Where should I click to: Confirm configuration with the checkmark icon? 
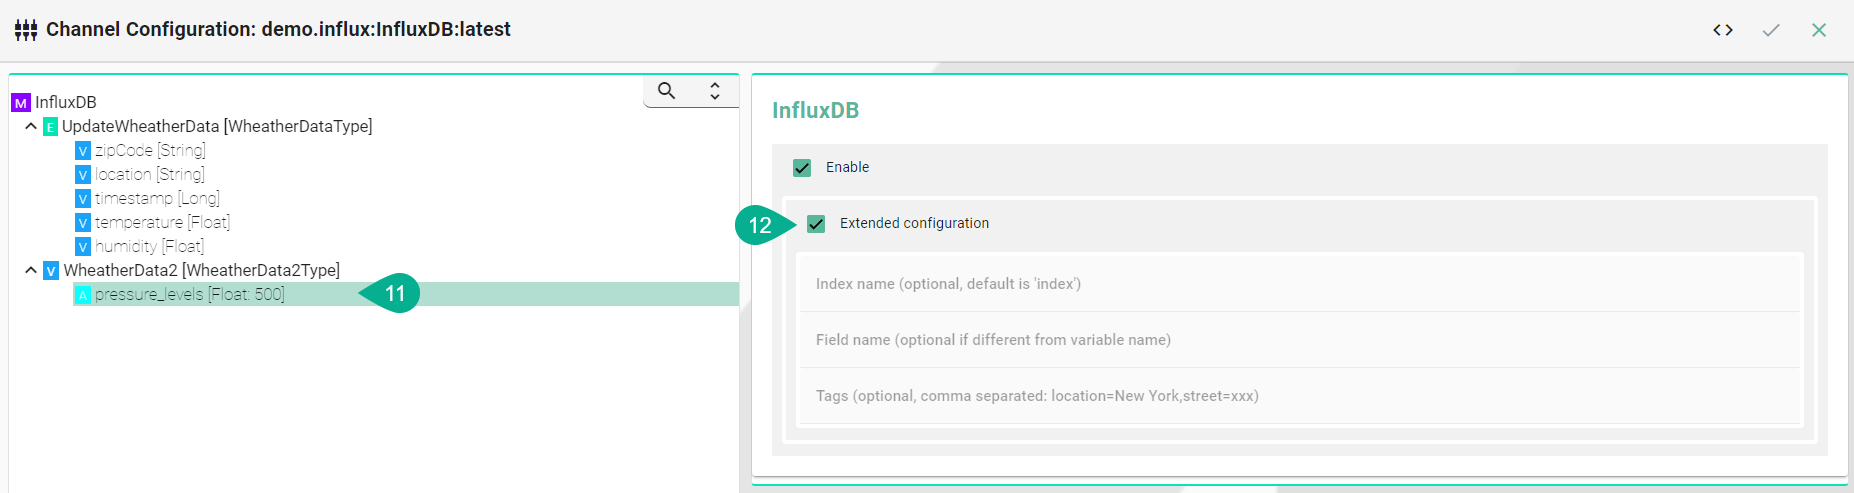pos(1770,30)
